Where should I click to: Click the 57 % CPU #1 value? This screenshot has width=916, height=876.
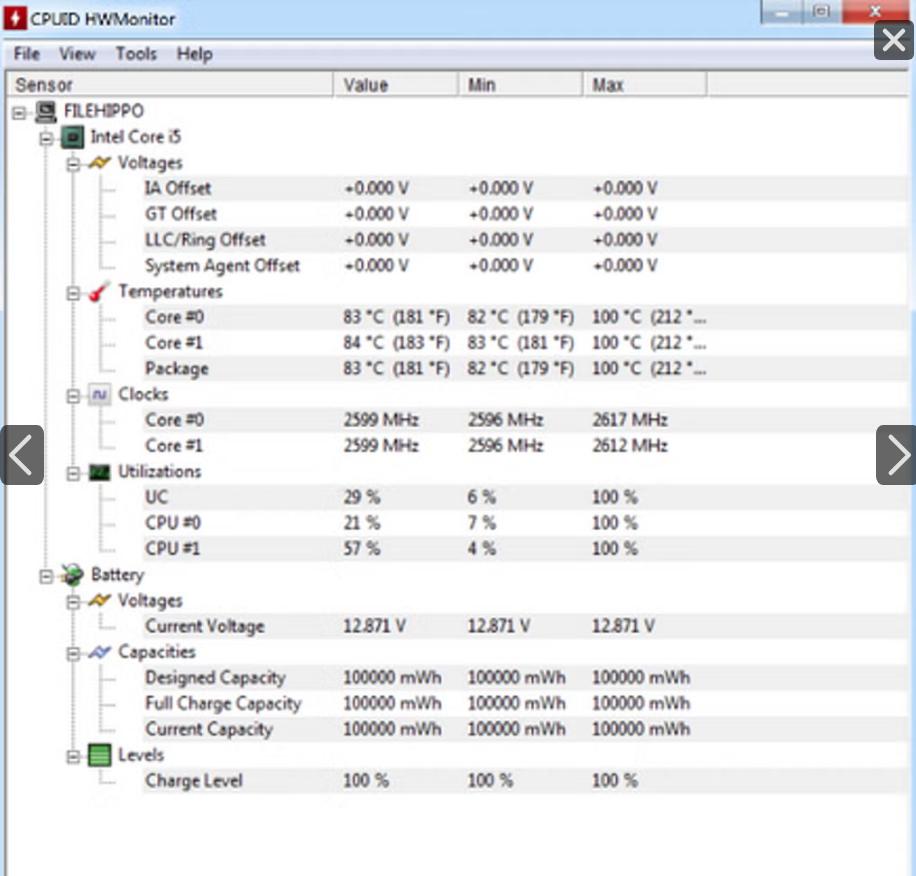pos(362,549)
